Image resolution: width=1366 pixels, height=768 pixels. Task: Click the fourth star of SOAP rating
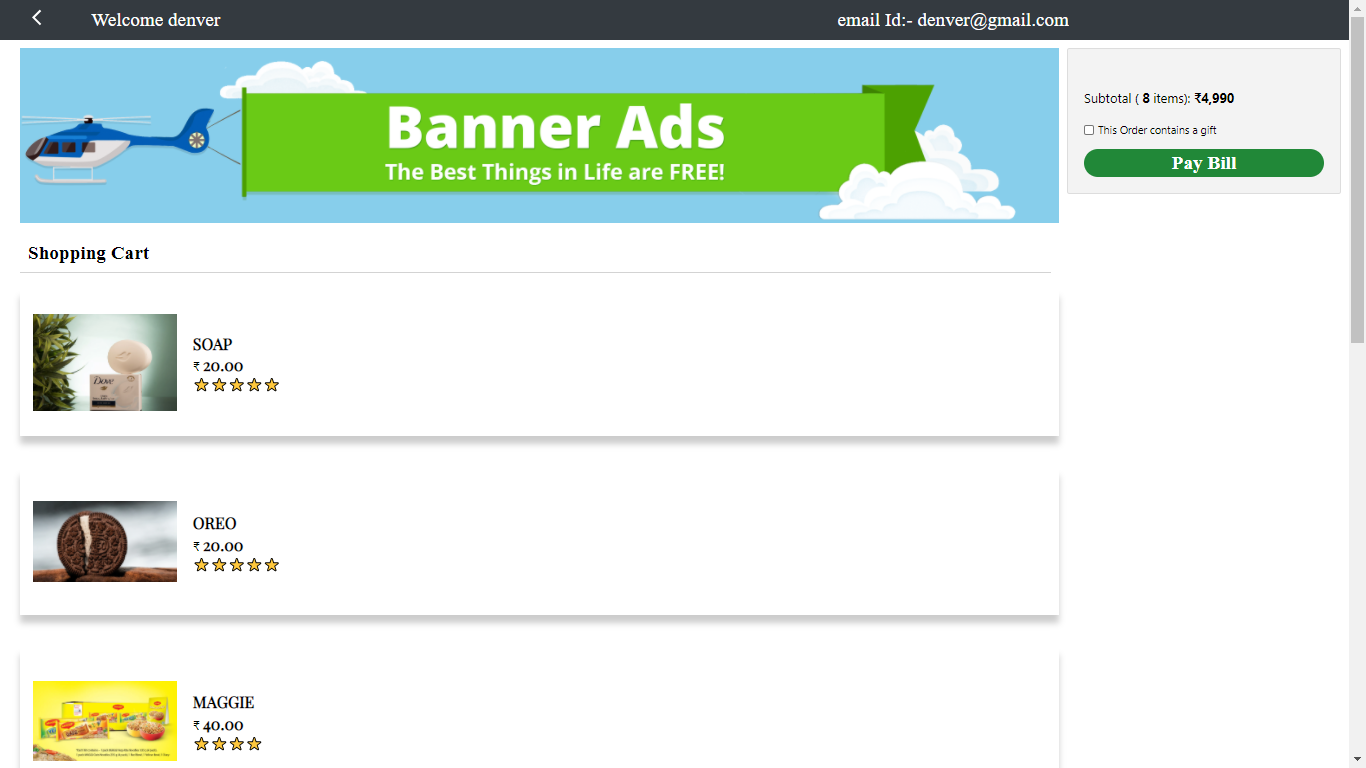coord(254,385)
